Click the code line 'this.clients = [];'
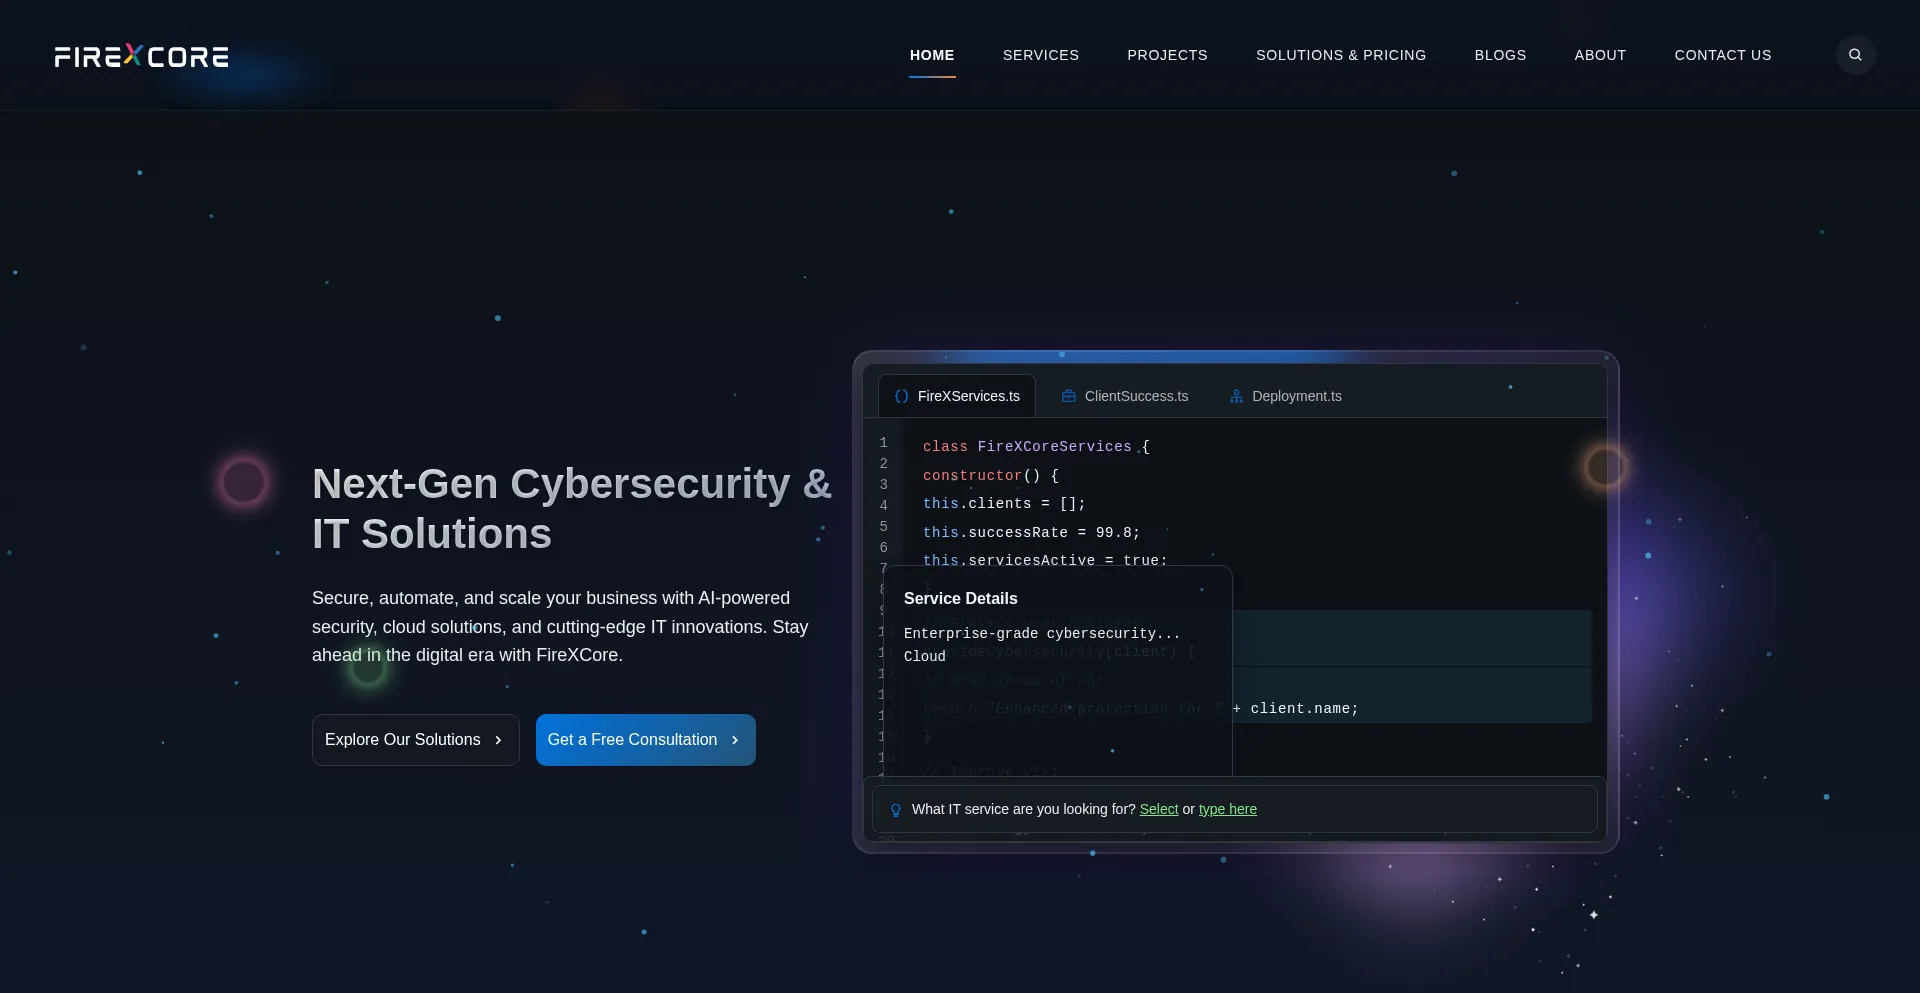1920x993 pixels. (1004, 503)
